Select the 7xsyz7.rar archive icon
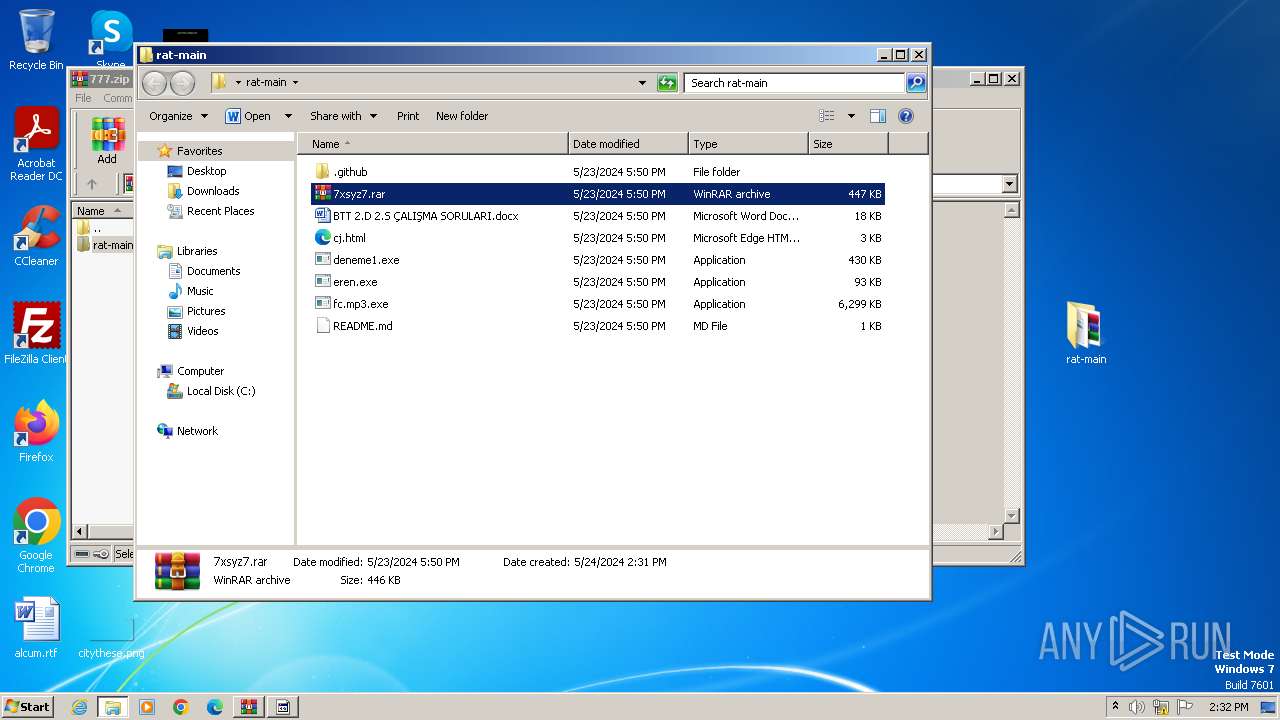This screenshot has height=720, width=1280. tap(322, 194)
